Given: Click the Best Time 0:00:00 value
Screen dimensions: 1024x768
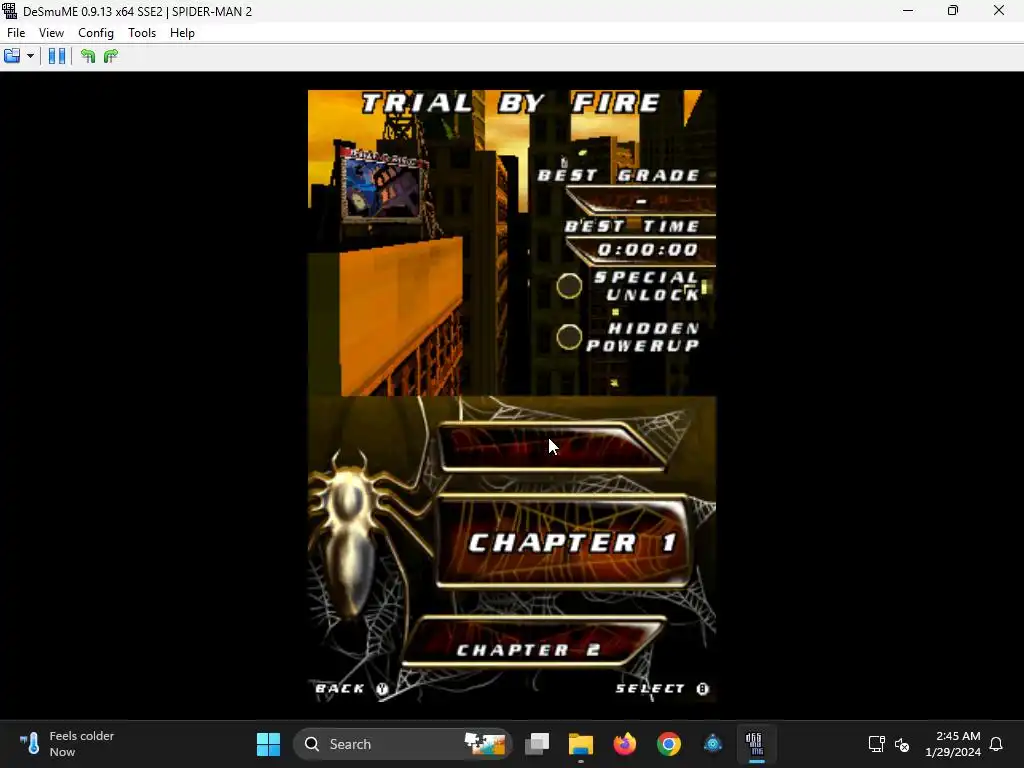Looking at the screenshot, I should click(x=647, y=249).
